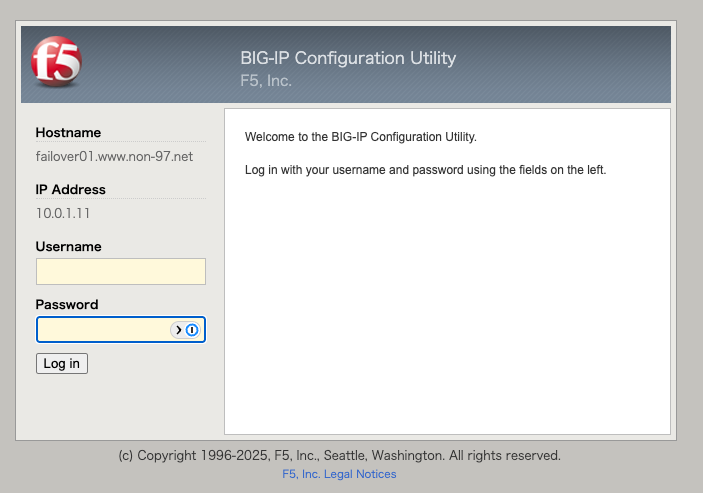Click the empty white welcome panel area
This screenshot has height=493, width=703.
447,305
